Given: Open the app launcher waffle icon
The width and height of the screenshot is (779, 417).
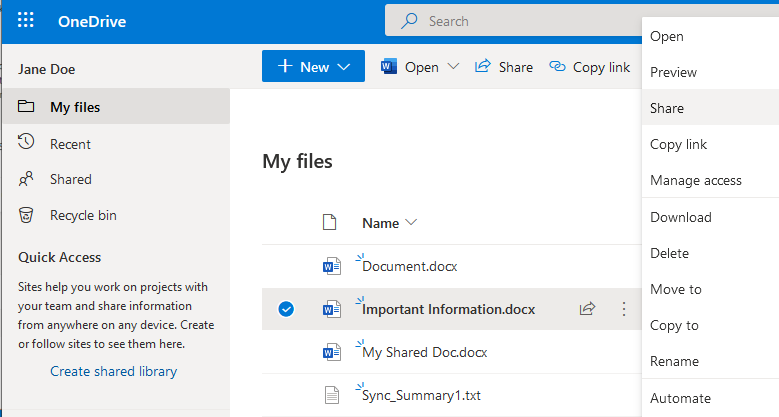Looking at the screenshot, I should [x=26, y=20].
